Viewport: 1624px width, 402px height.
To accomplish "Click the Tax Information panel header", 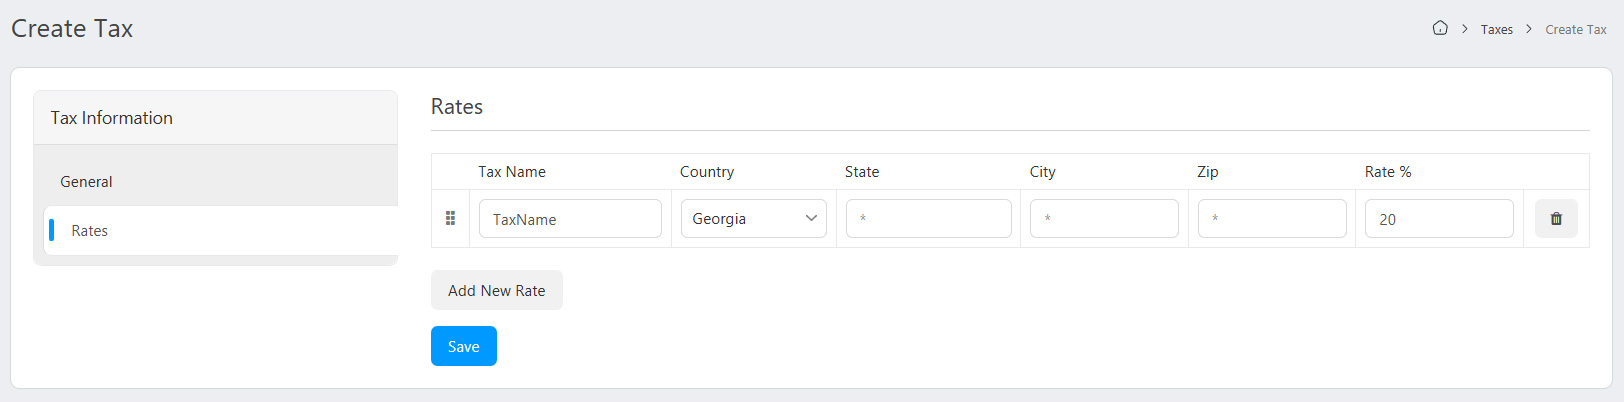I will (112, 118).
